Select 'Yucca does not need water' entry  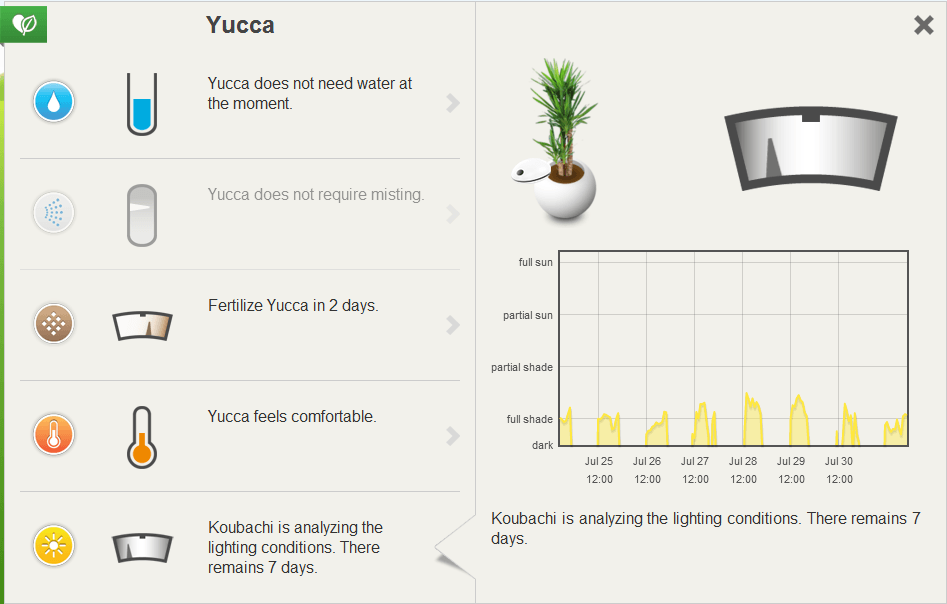pyautogui.click(x=309, y=94)
